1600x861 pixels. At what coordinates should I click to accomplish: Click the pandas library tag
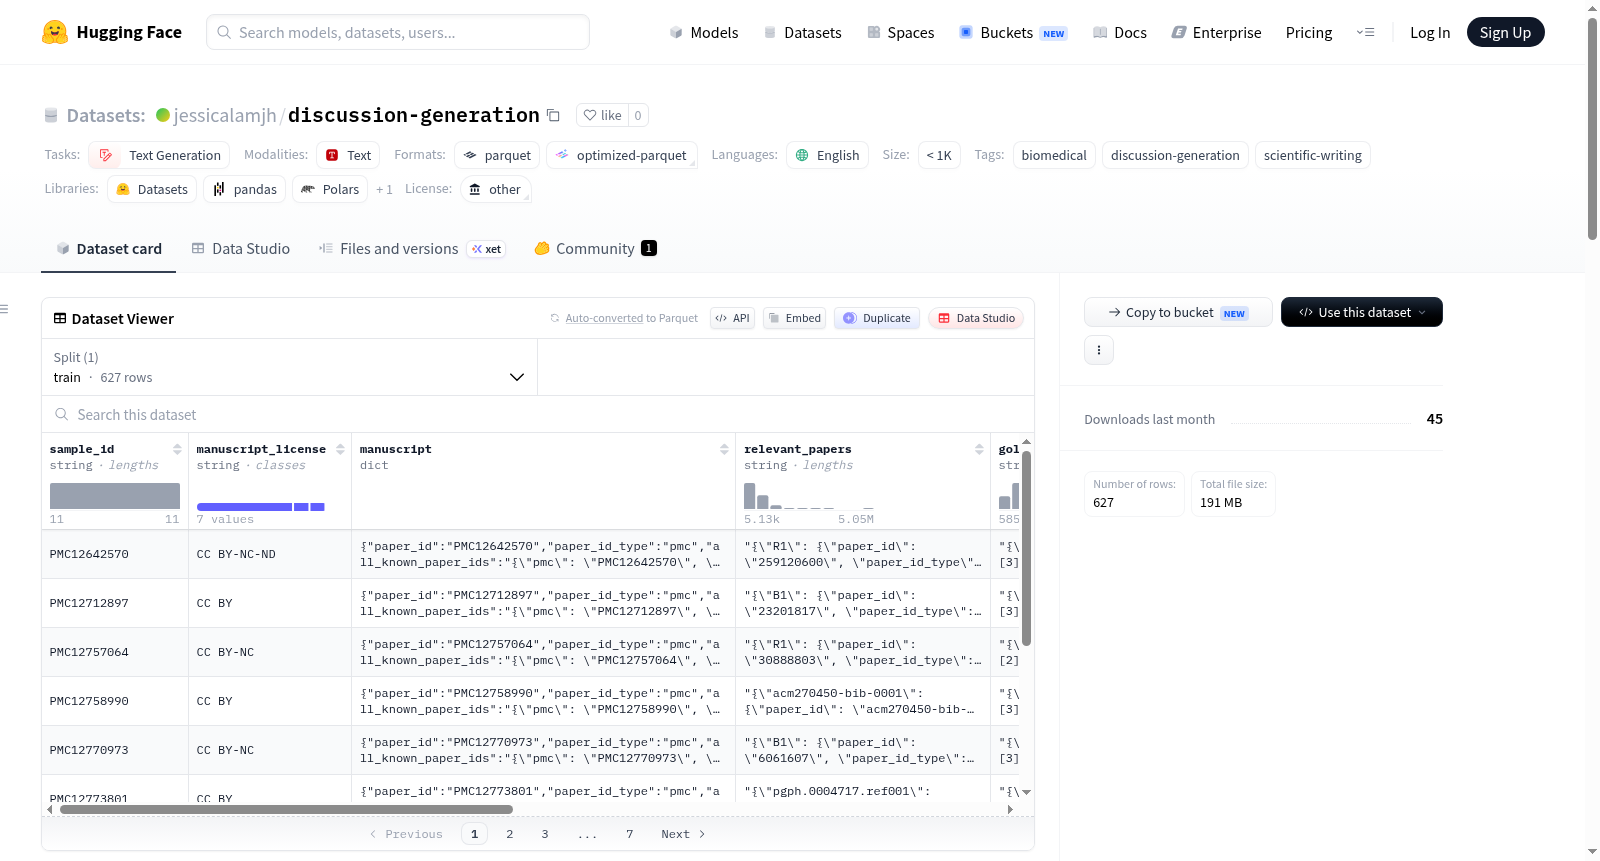click(x=244, y=189)
